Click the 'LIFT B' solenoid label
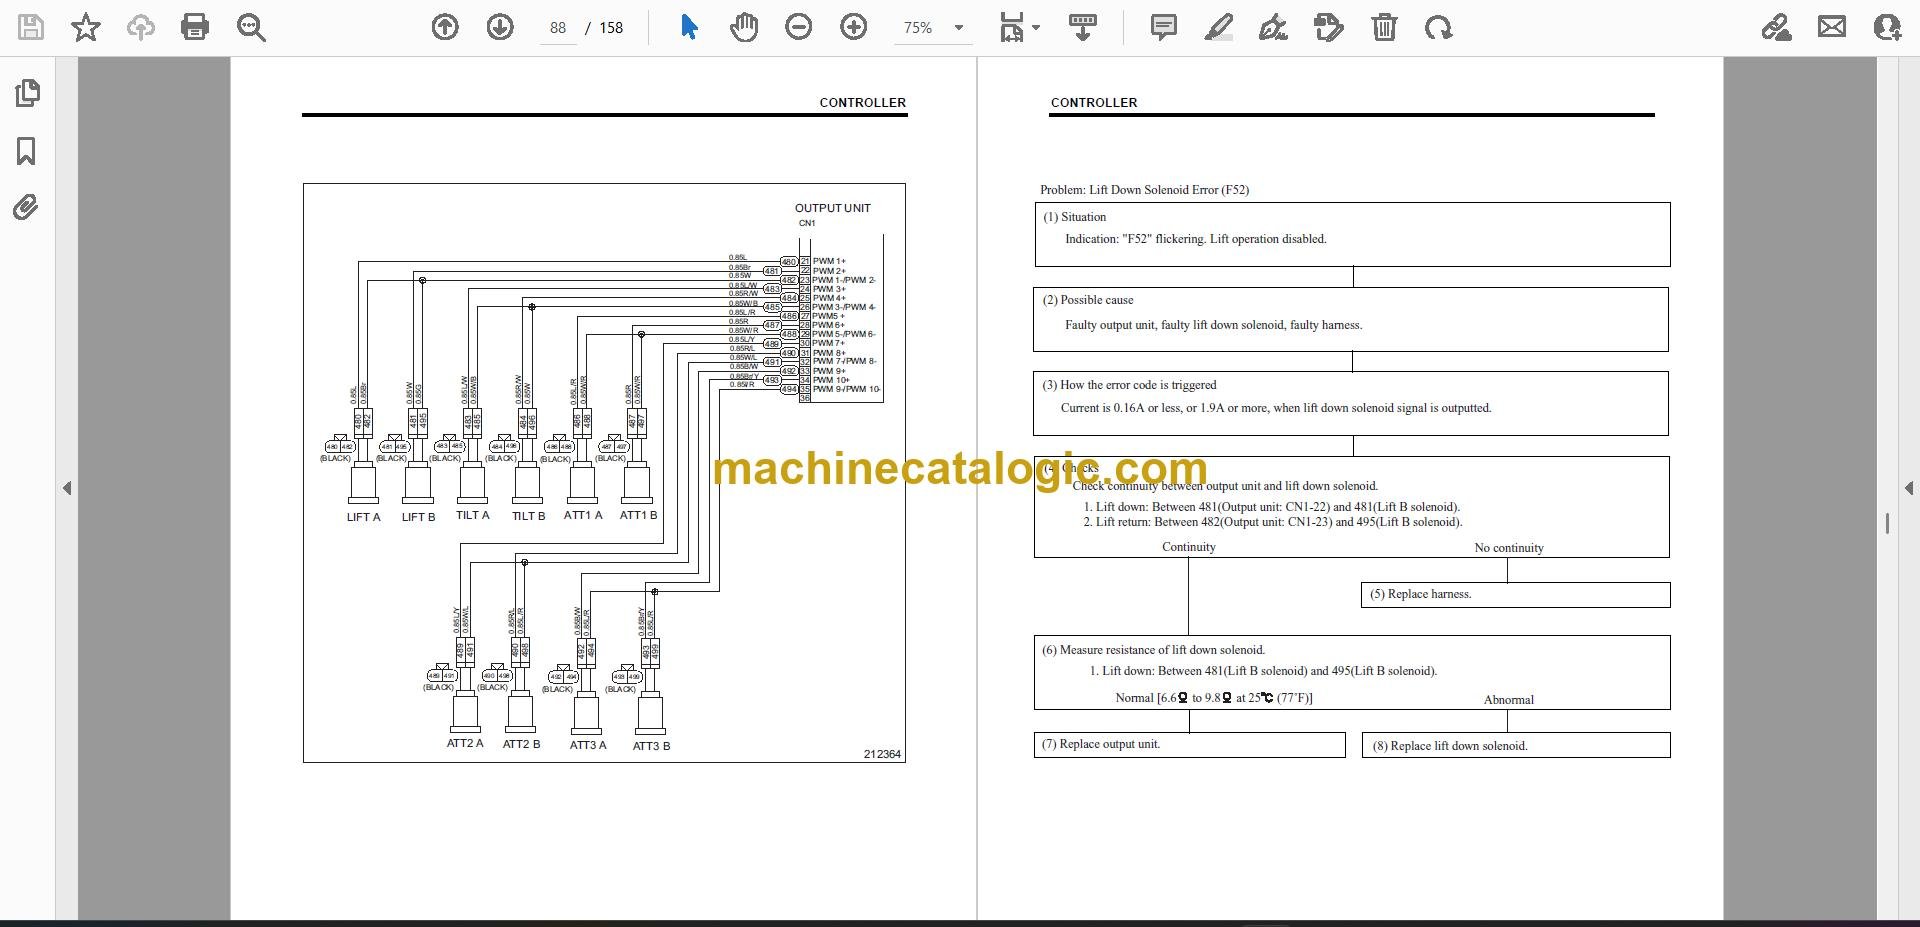Viewport: 1920px width, 927px height. [x=418, y=517]
